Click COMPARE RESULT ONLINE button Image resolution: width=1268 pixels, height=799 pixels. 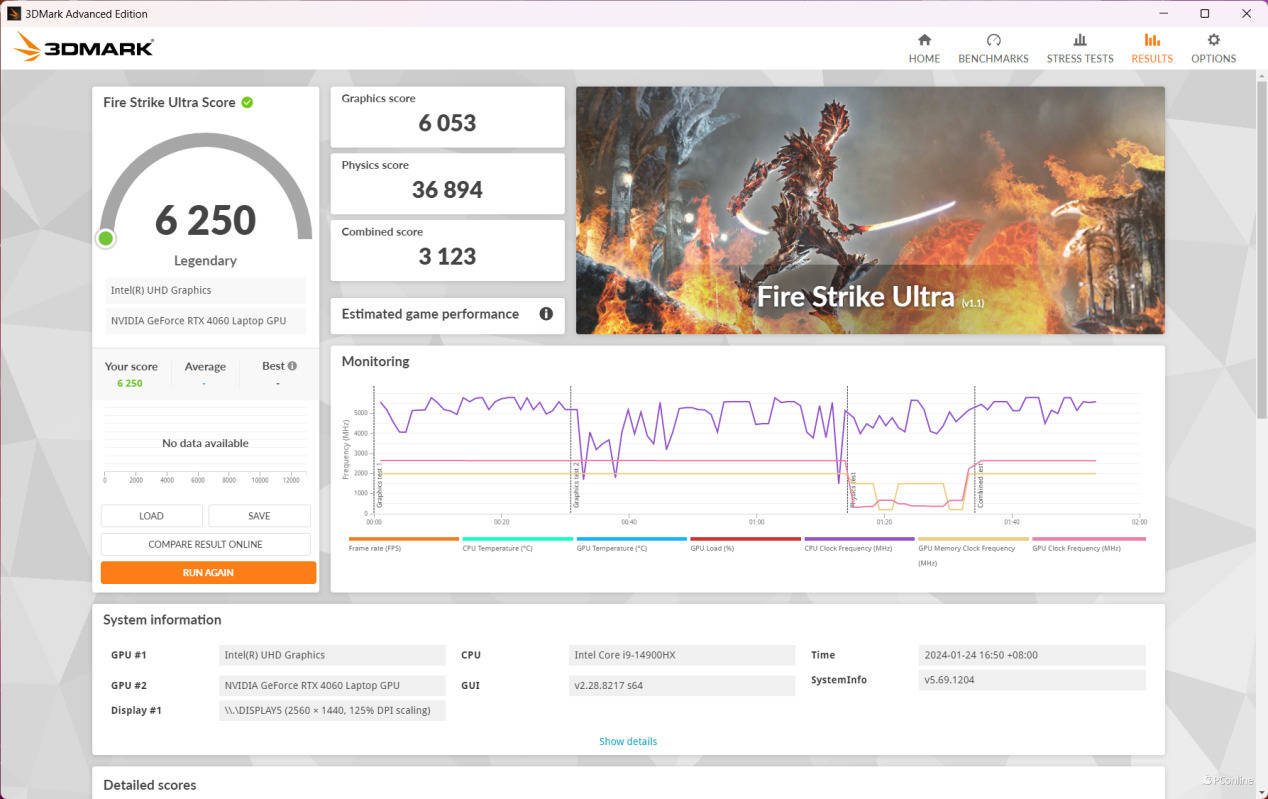(x=205, y=544)
